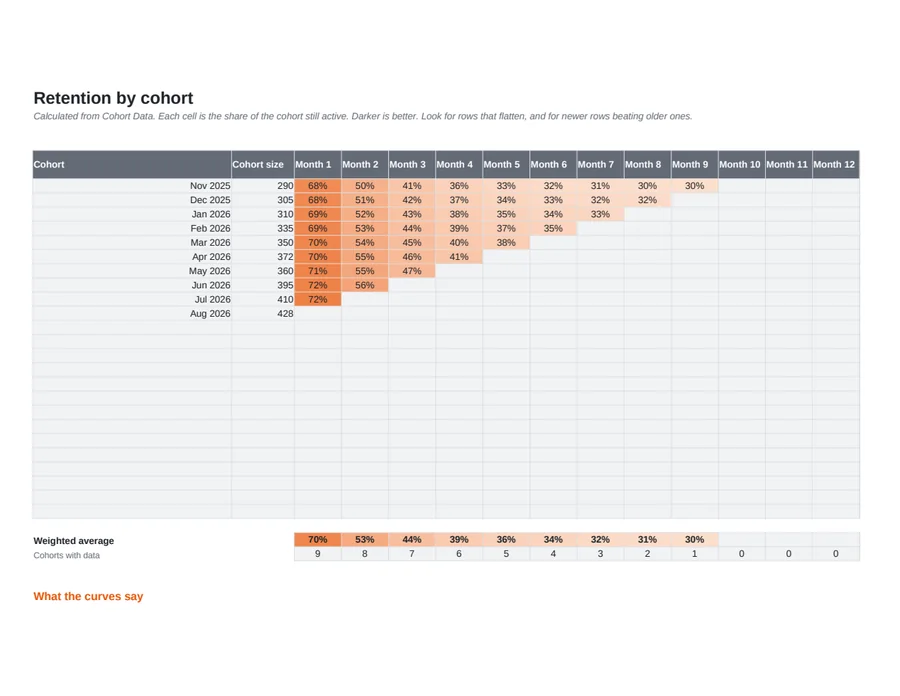900x696 pixels.
Task: Select cohort size 410 for Jul 2026
Action: tap(263, 300)
